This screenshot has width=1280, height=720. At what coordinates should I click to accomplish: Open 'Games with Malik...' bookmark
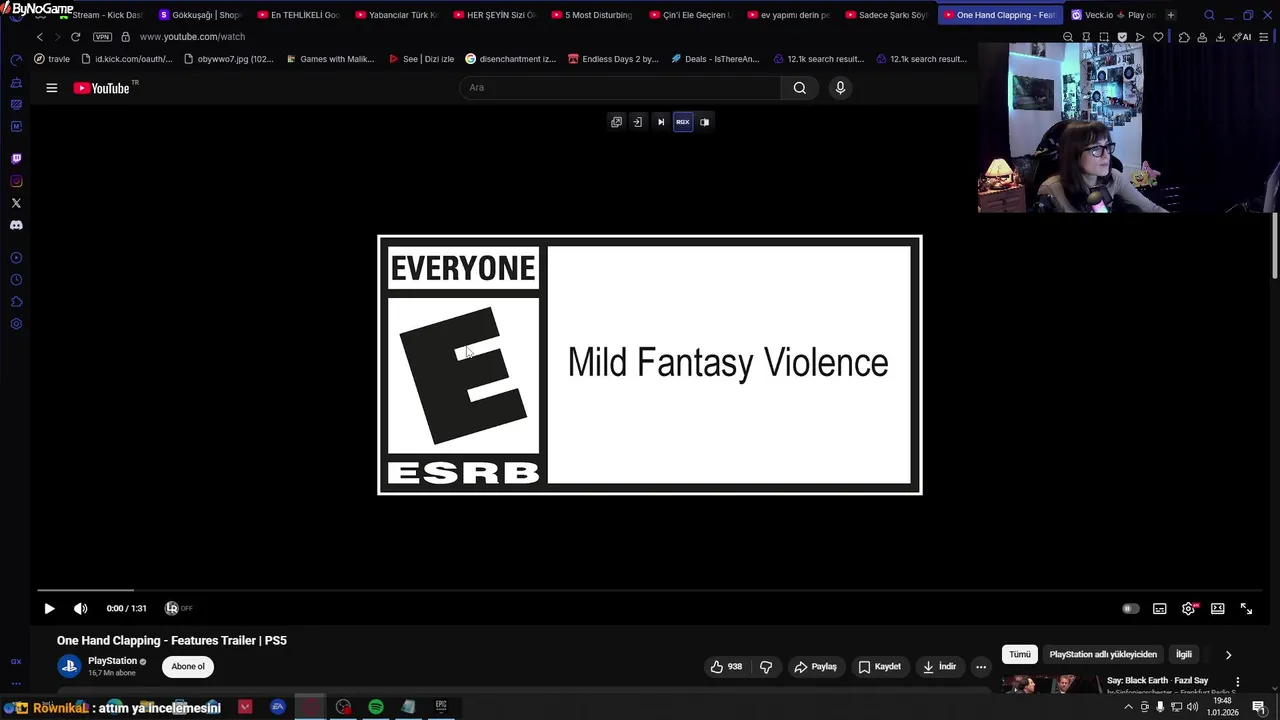(x=330, y=59)
